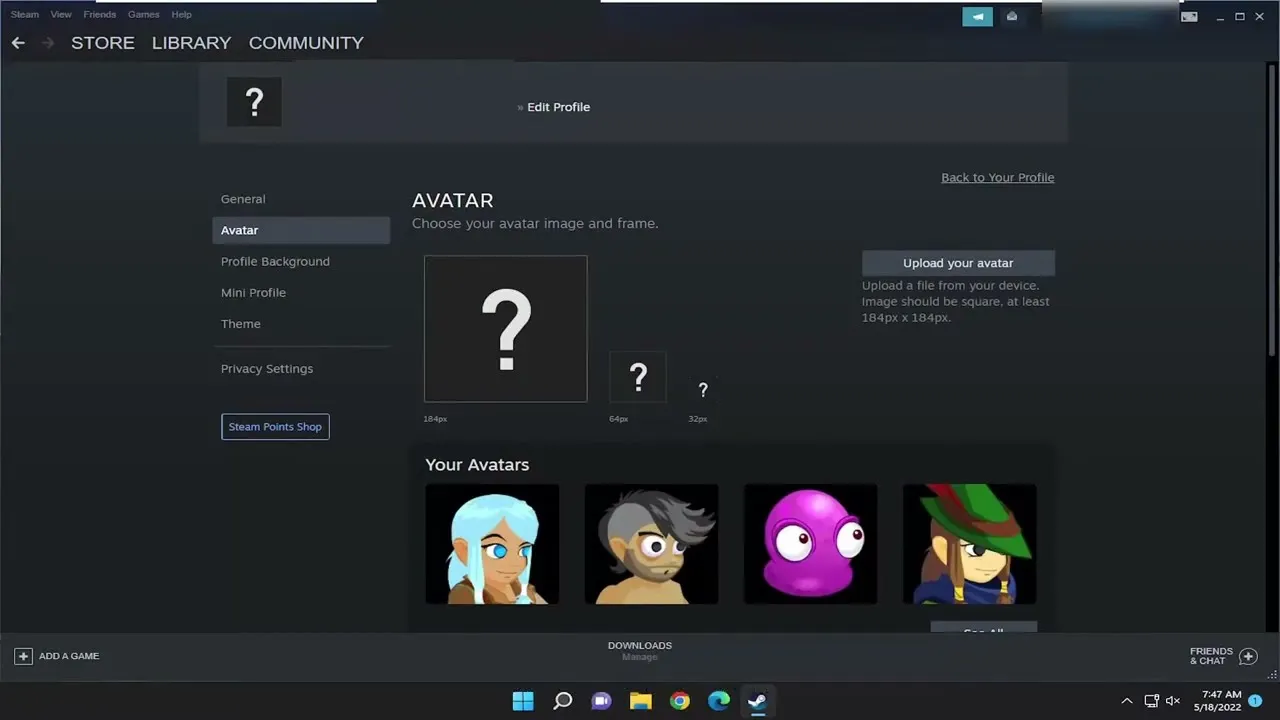
Task: Click Upload your avatar button
Action: tap(958, 263)
